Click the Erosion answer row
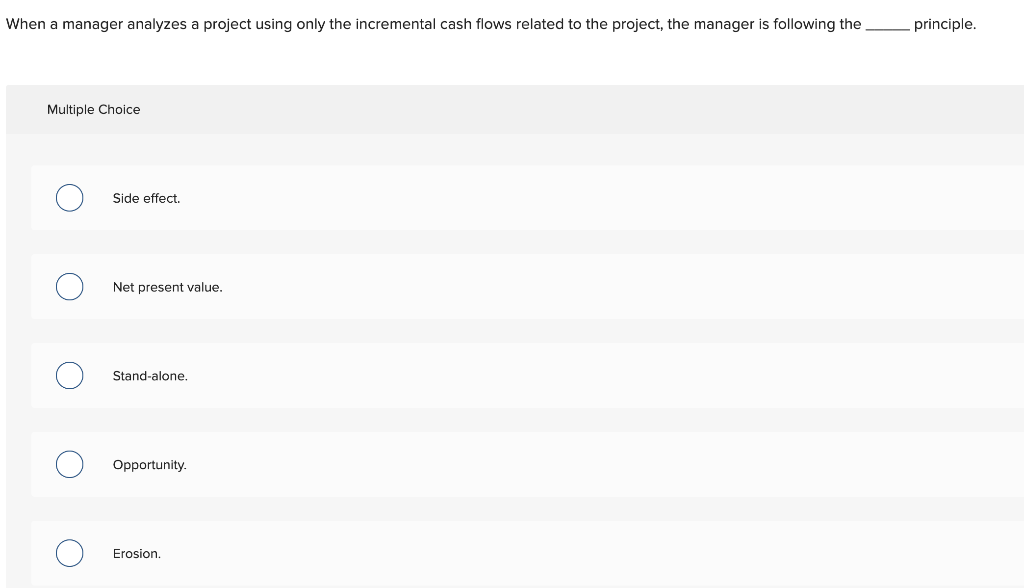This screenshot has height=588, width=1024. (500, 553)
